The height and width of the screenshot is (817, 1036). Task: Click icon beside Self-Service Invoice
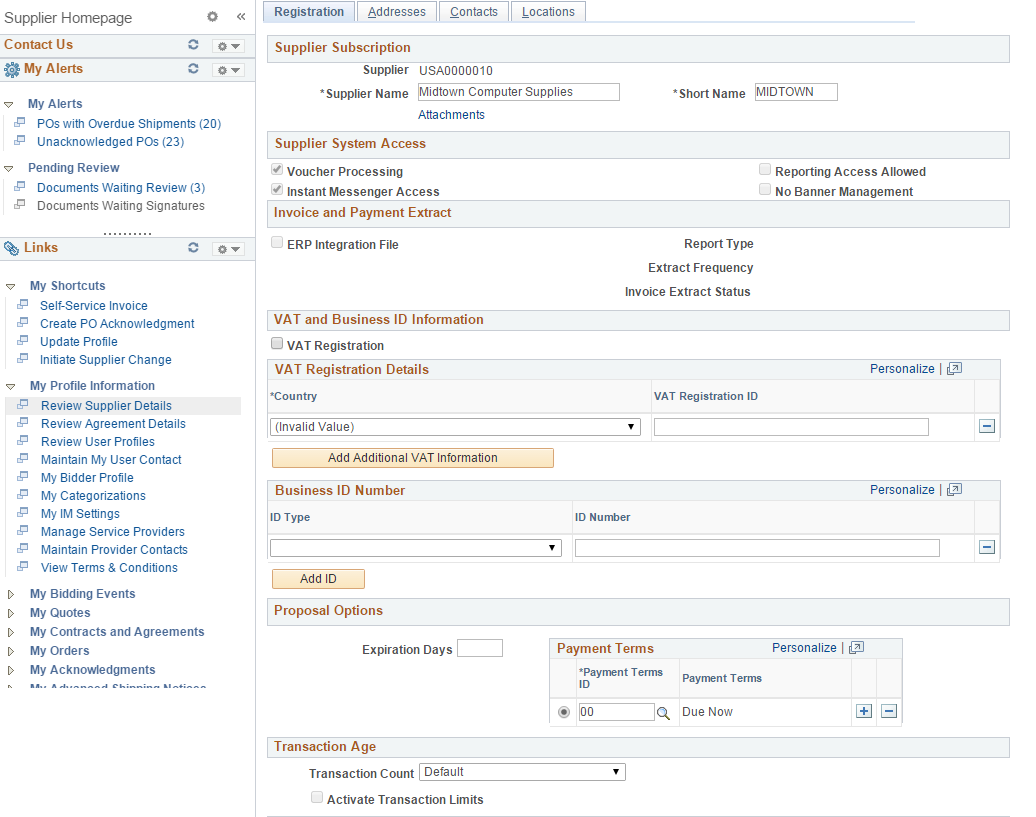coord(23,304)
